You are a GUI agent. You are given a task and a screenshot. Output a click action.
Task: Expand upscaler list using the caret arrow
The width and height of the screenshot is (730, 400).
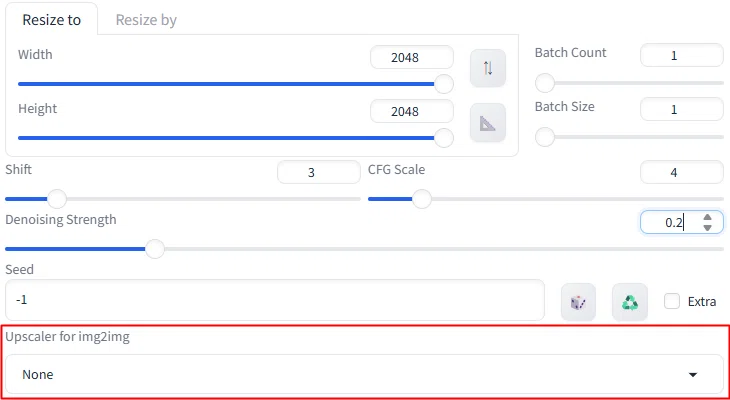(x=693, y=374)
